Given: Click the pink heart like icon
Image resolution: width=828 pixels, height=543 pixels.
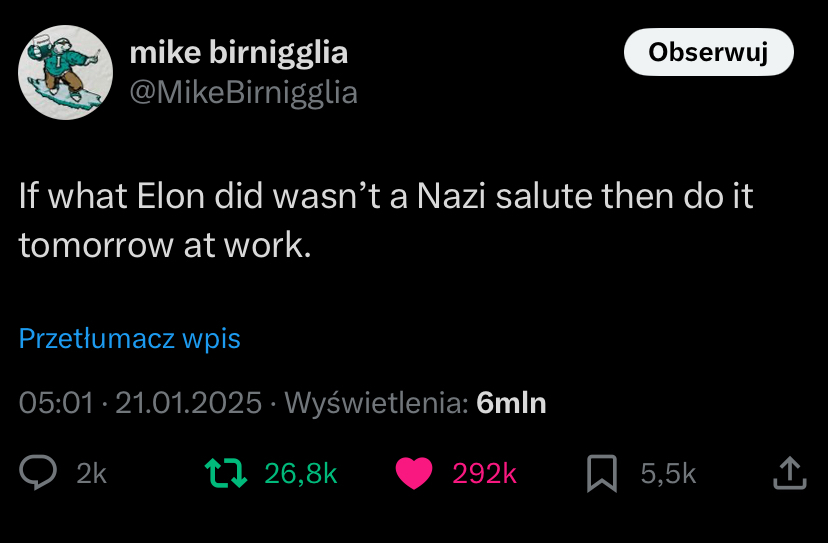Looking at the screenshot, I should 413,473.
